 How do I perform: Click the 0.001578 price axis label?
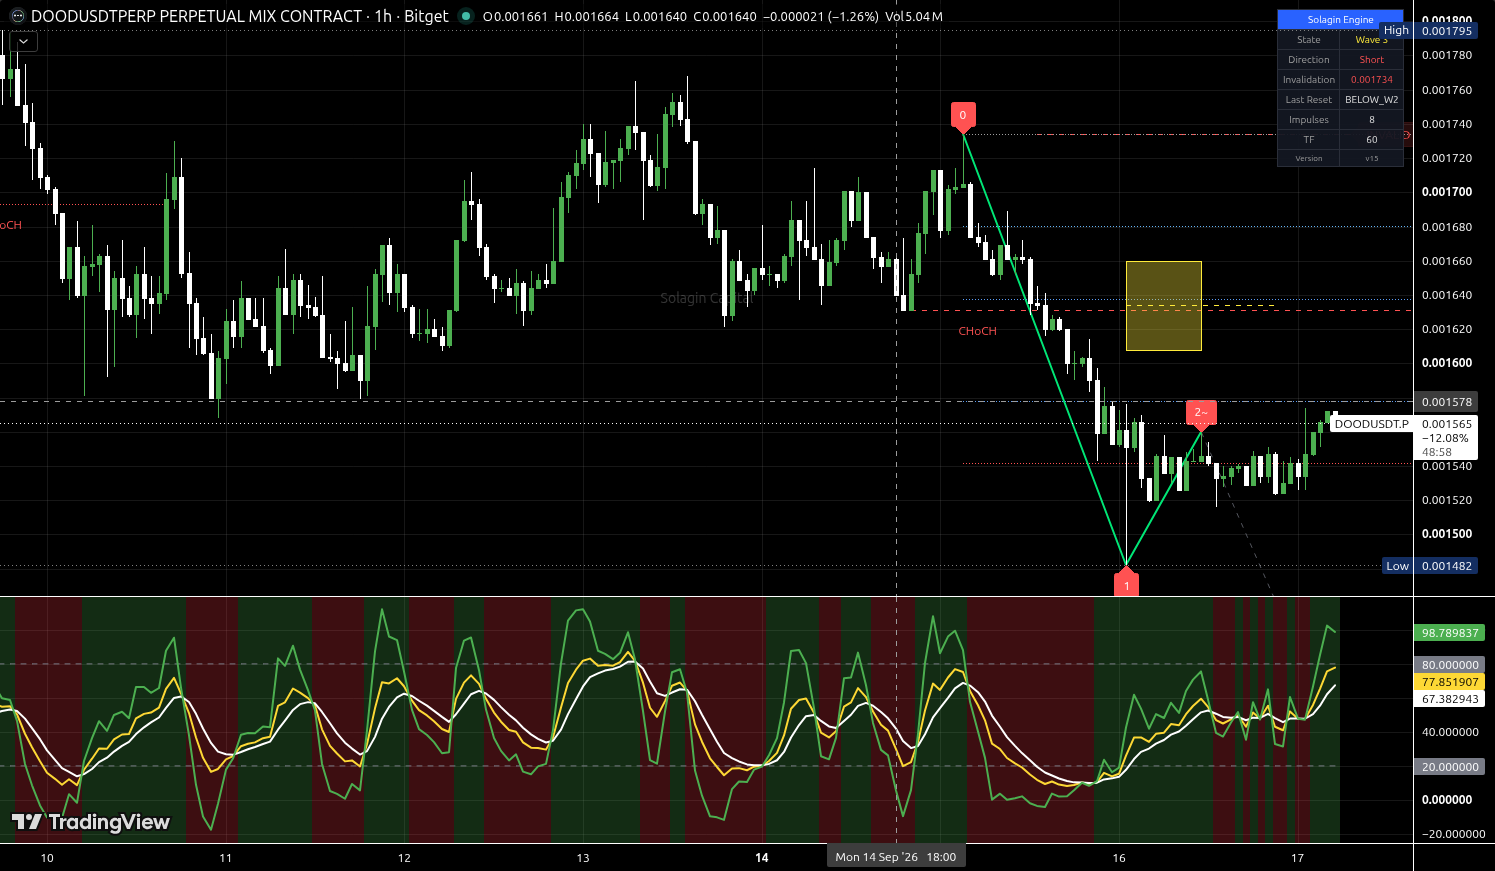click(x=1447, y=402)
